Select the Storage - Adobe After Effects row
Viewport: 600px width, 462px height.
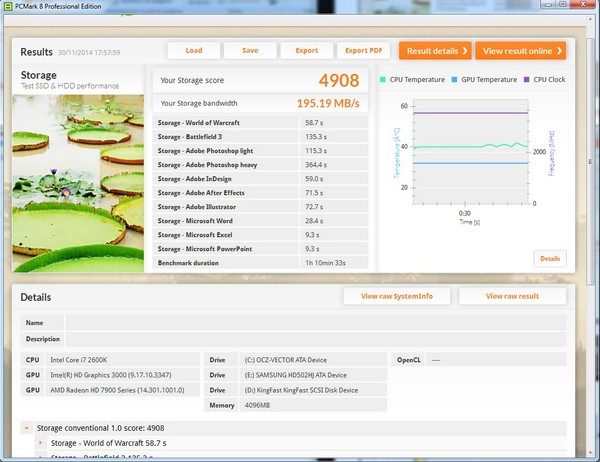[x=260, y=193]
